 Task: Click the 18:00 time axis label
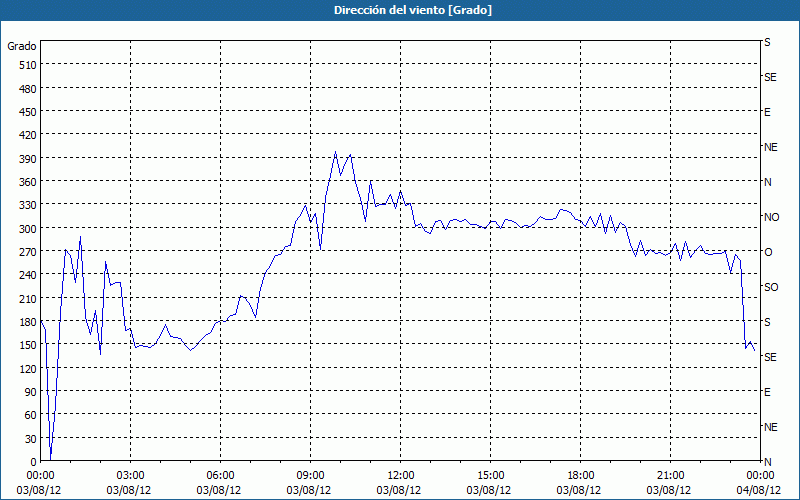pos(580,476)
